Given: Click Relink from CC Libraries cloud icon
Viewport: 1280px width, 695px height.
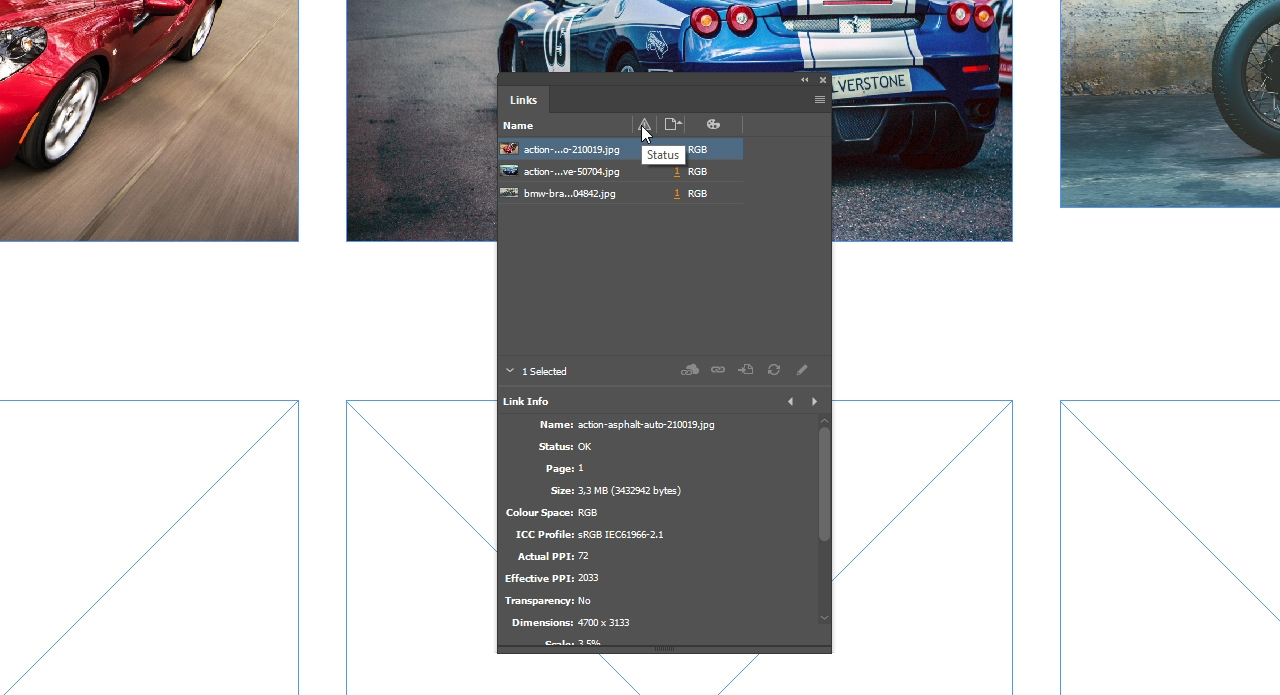Looking at the screenshot, I should point(690,370).
